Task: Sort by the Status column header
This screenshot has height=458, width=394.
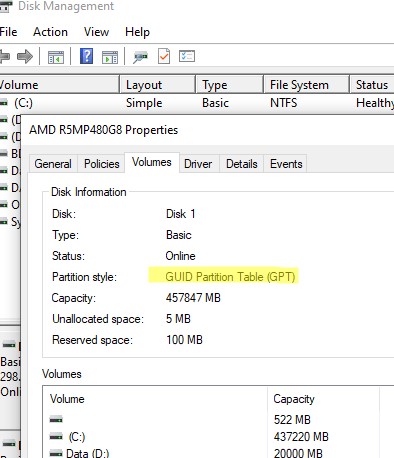Action: 372,85
